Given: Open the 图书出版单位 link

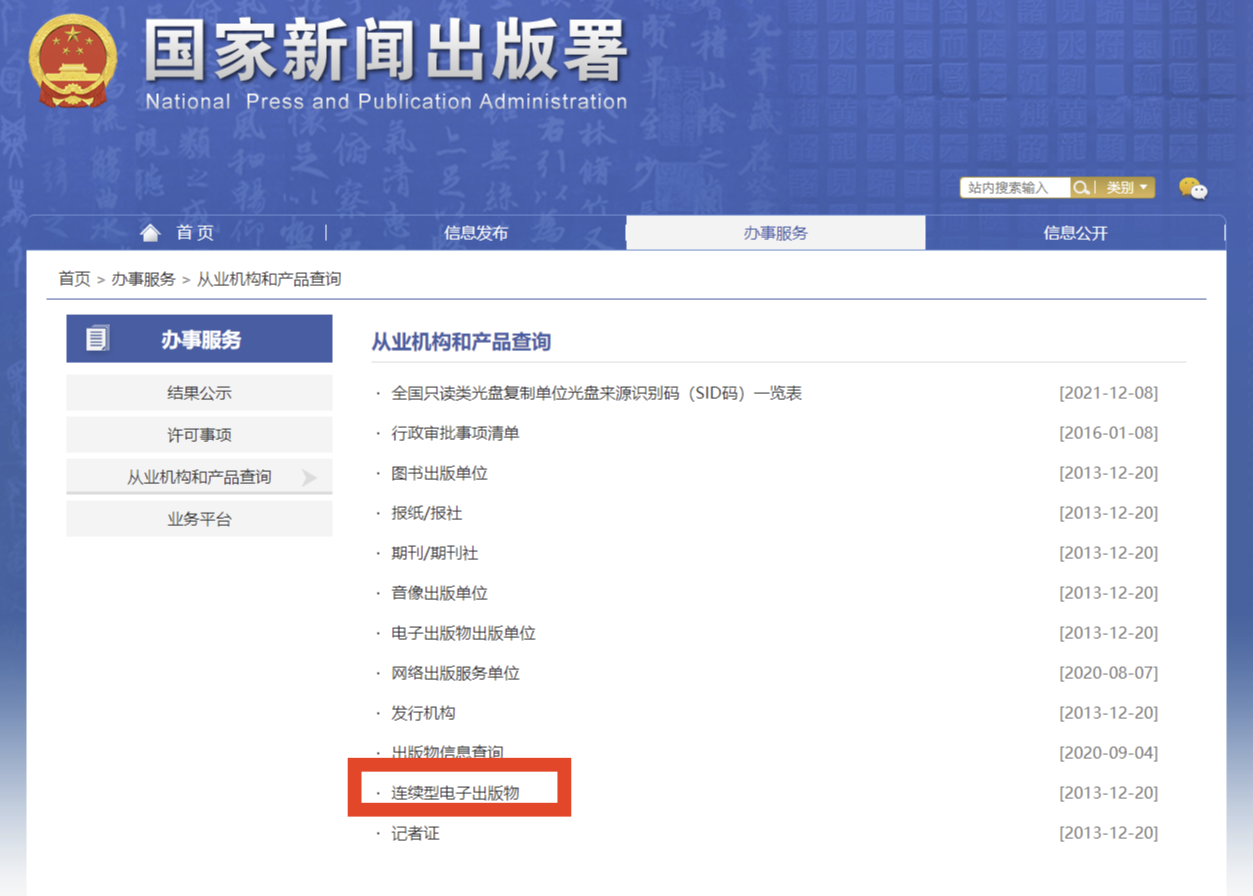Looking at the screenshot, I should (439, 473).
